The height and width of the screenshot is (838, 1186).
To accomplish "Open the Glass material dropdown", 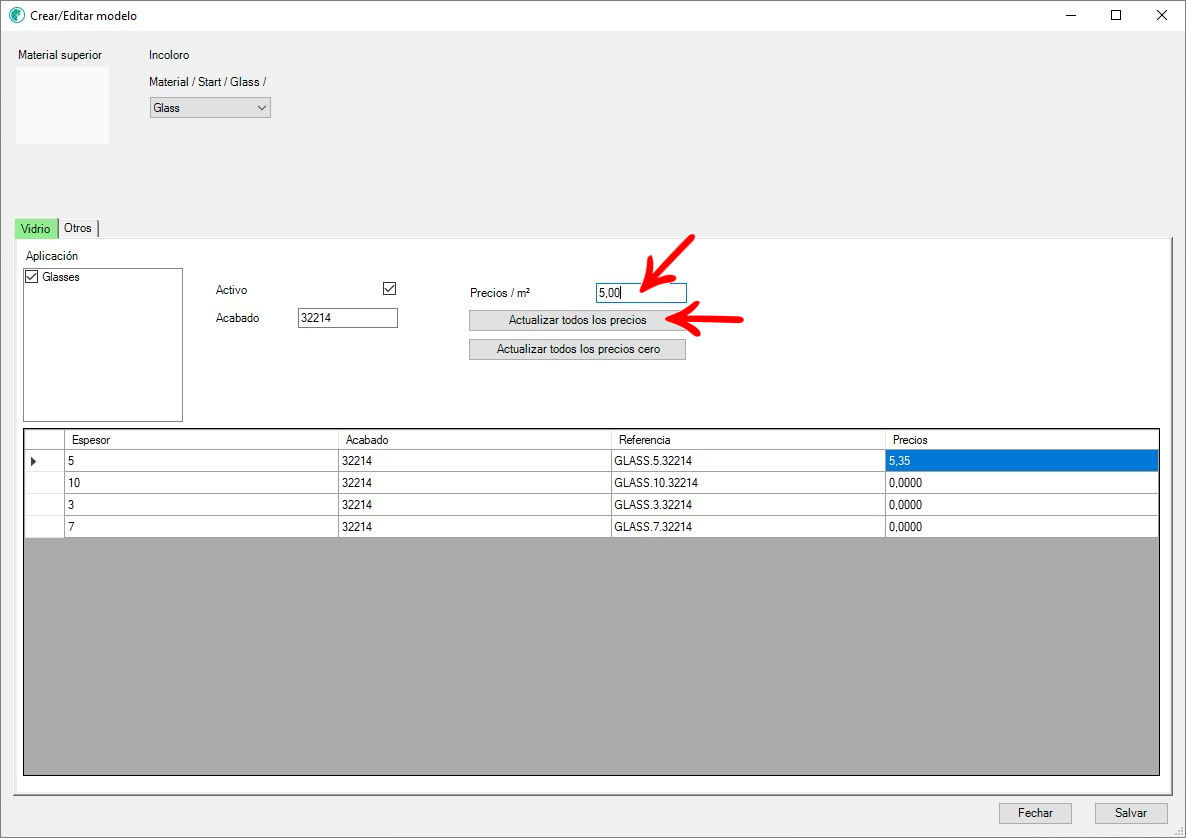I will point(210,108).
